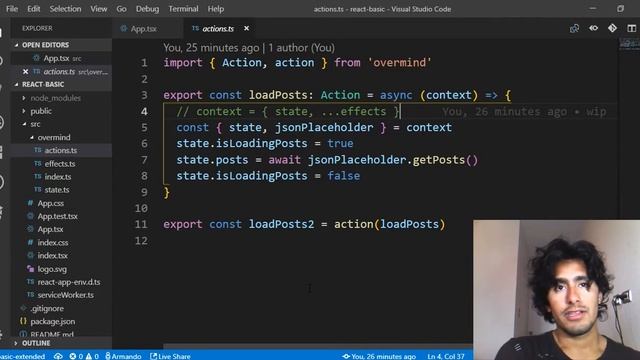Open the Selection menu

pos(65,9)
